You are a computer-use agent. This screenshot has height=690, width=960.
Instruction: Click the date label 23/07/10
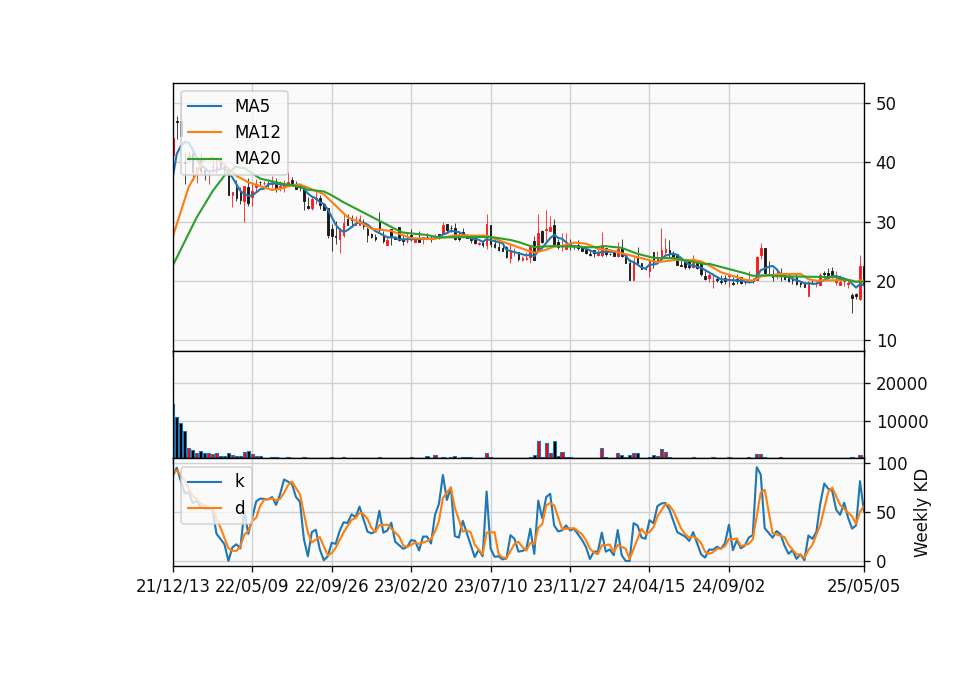tap(490, 586)
